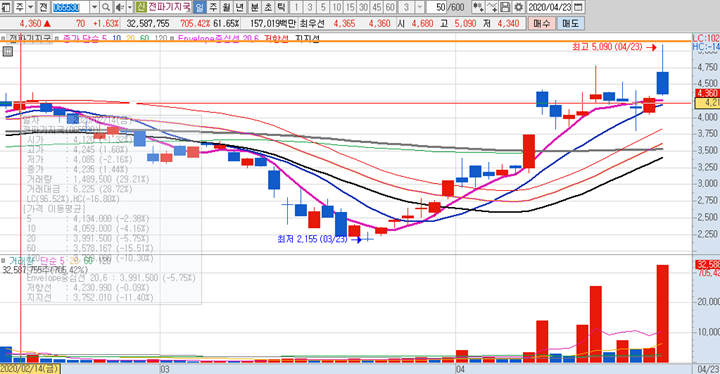Select the 10 interval button
The height and width of the screenshot is (374, 720).
[337, 7]
